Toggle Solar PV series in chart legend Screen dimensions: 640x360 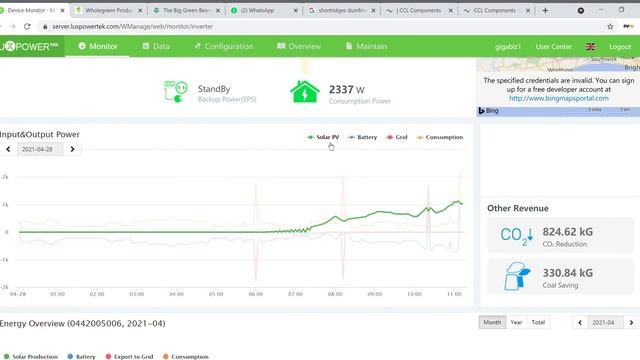pyautogui.click(x=323, y=137)
